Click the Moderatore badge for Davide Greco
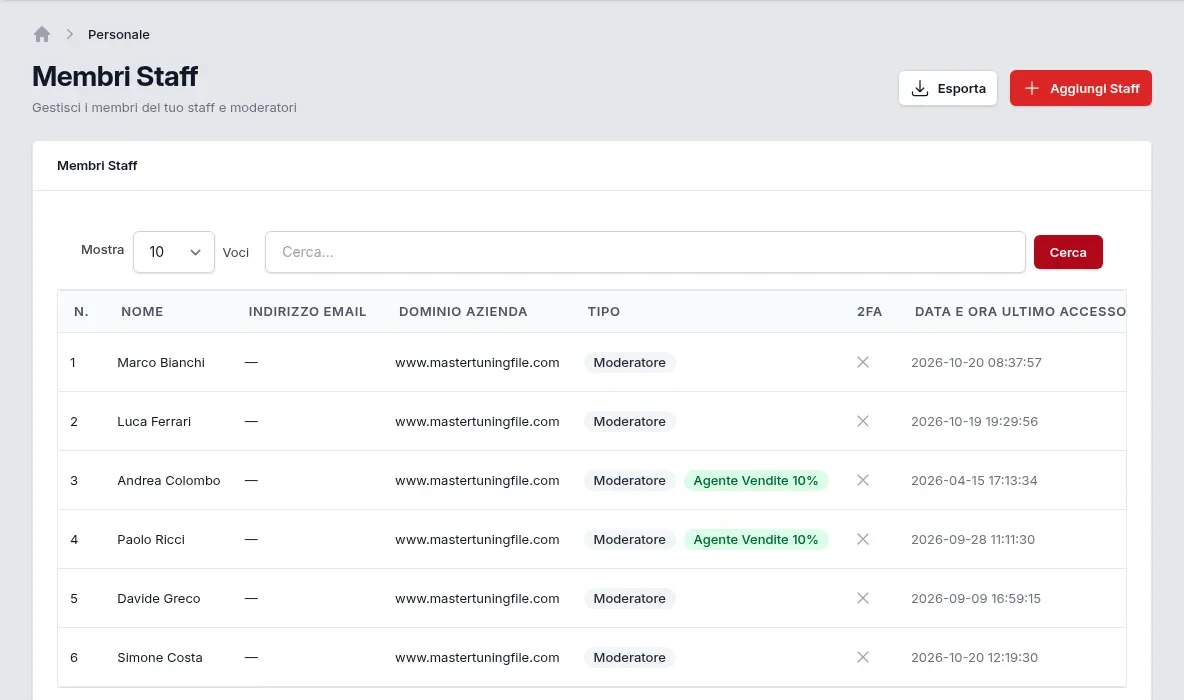 tap(630, 598)
